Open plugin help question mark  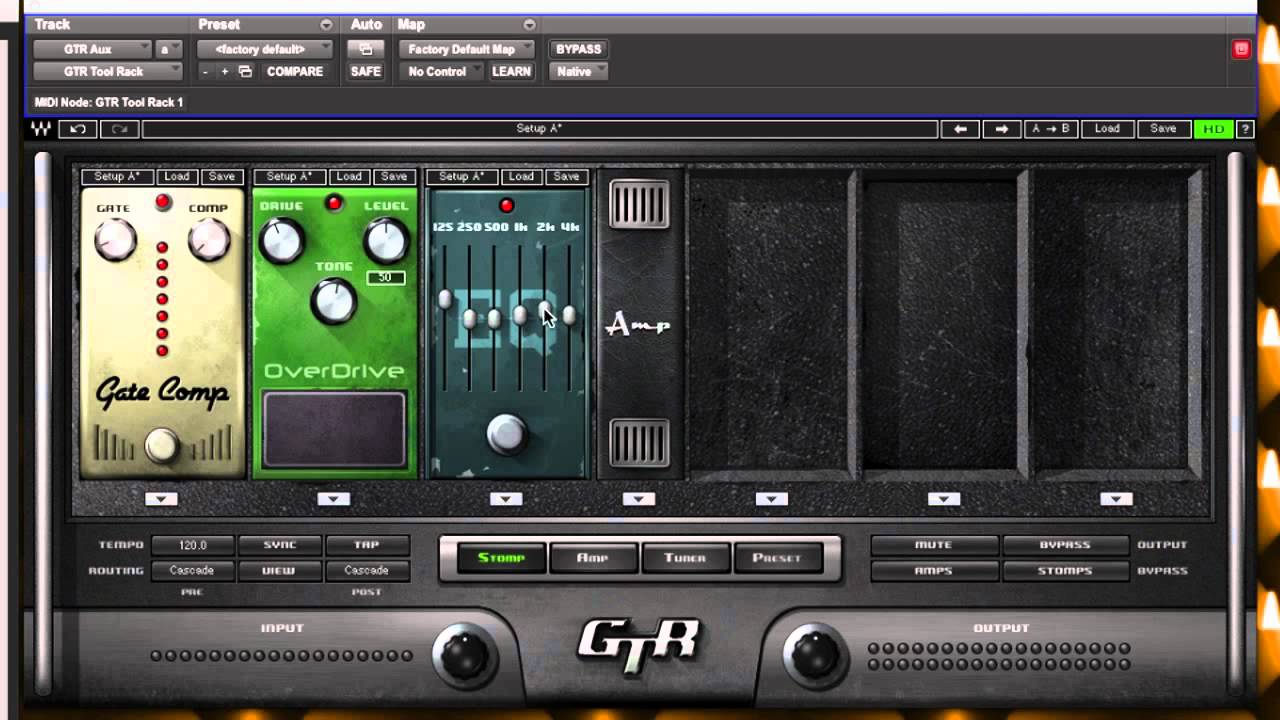(x=1245, y=129)
